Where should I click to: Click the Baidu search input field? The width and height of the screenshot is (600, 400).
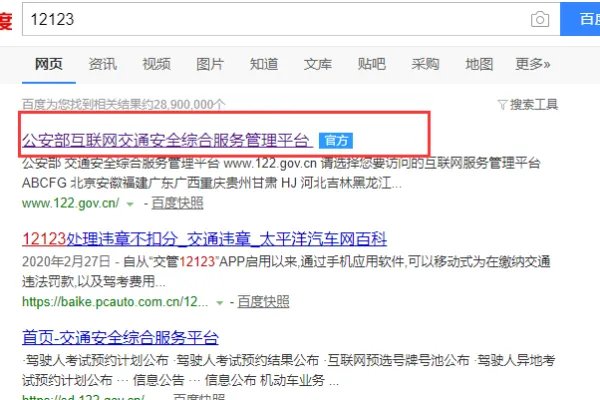[x=291, y=19]
